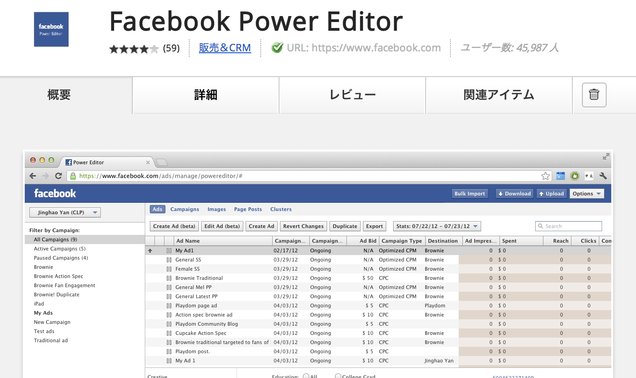Screen dimensions: 636x378
Task: Select the Test ads campaign
Action: click(x=44, y=331)
